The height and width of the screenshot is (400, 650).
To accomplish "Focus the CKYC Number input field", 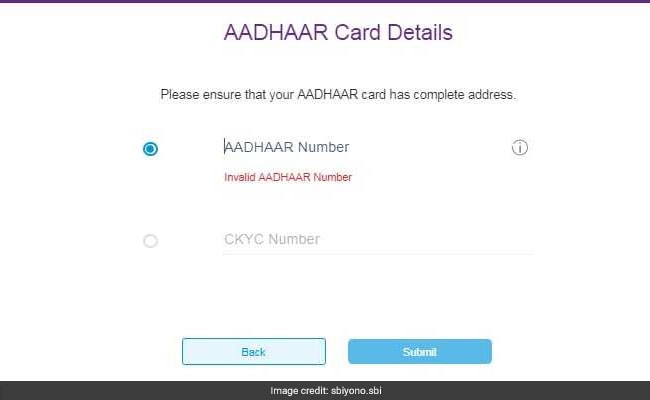I will point(378,240).
